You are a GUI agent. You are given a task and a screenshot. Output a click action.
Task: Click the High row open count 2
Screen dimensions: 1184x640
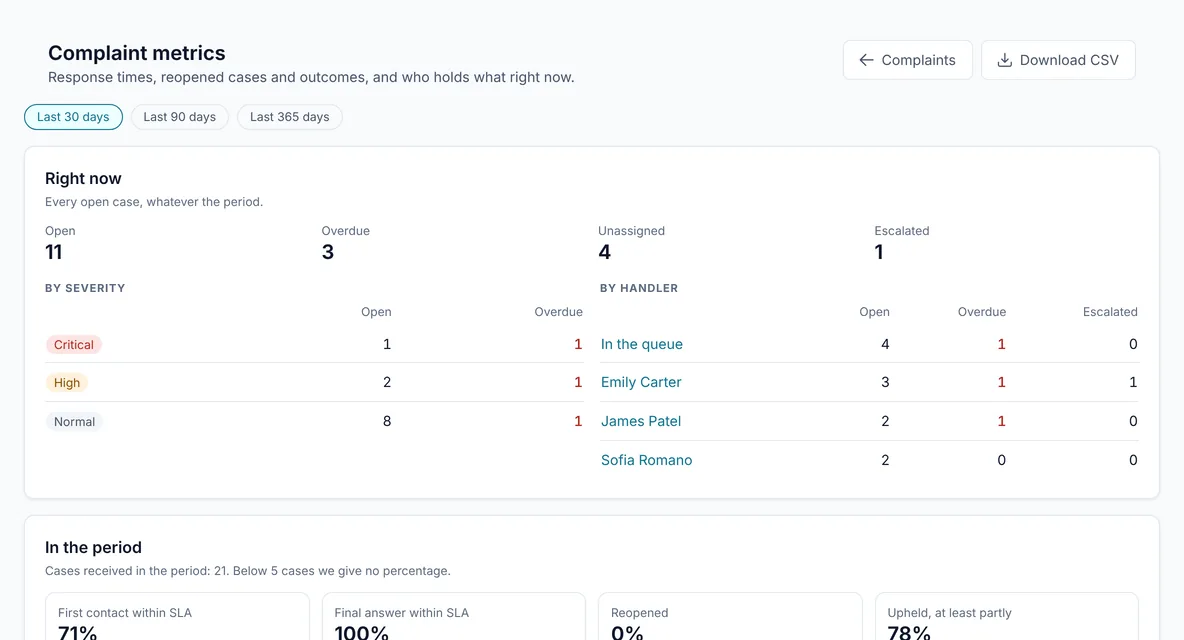point(387,383)
